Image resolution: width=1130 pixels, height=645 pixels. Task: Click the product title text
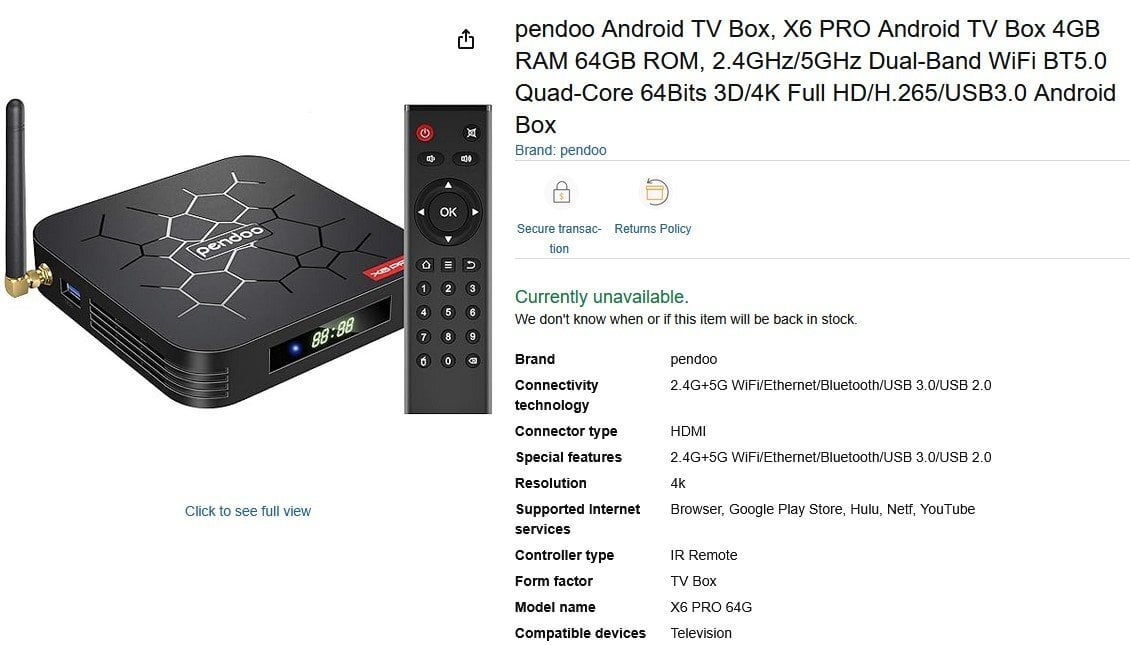pyautogui.click(x=816, y=76)
